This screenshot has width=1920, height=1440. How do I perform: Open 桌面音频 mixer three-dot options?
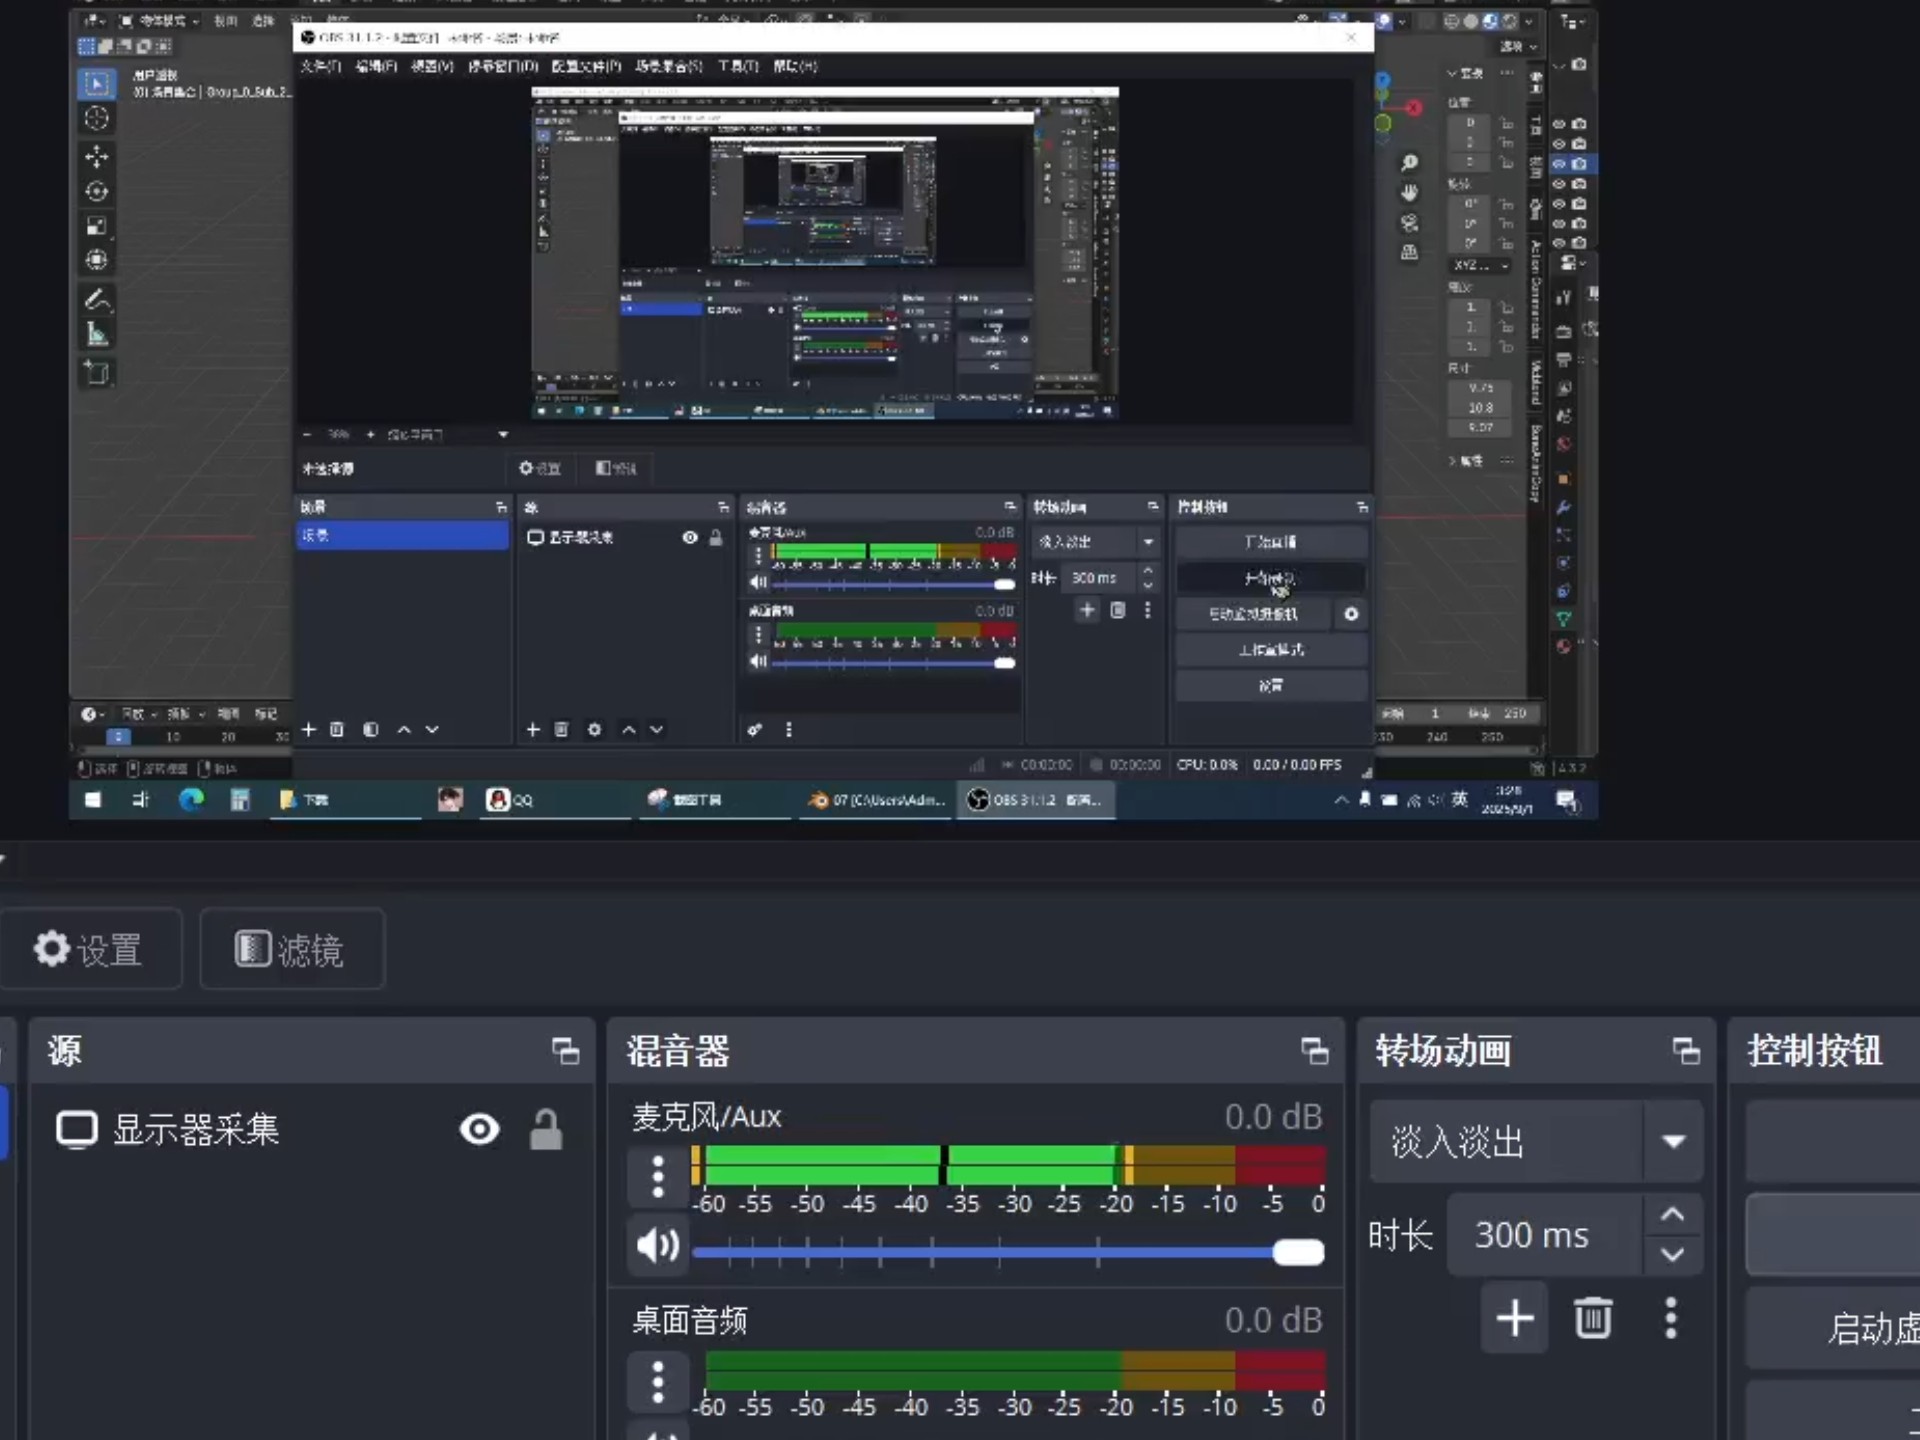(x=657, y=1382)
